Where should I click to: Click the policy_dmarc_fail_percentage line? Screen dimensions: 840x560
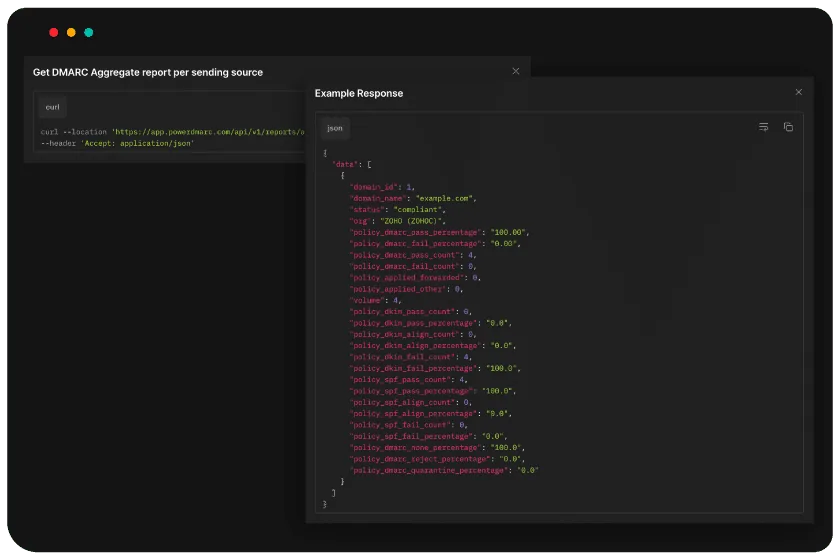(435, 243)
